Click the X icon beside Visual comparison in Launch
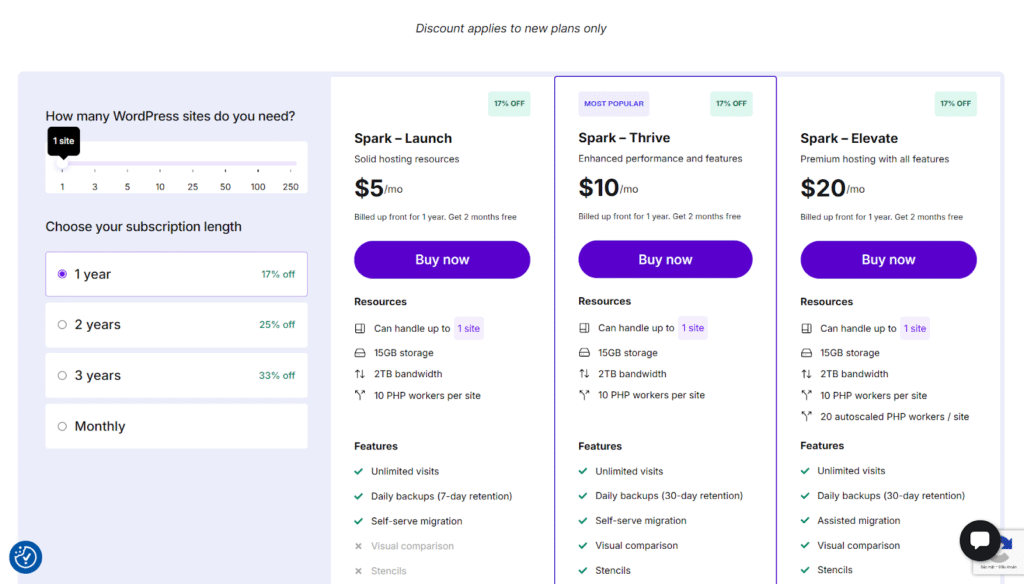Screen dimensions: 1024x584 pos(358,546)
